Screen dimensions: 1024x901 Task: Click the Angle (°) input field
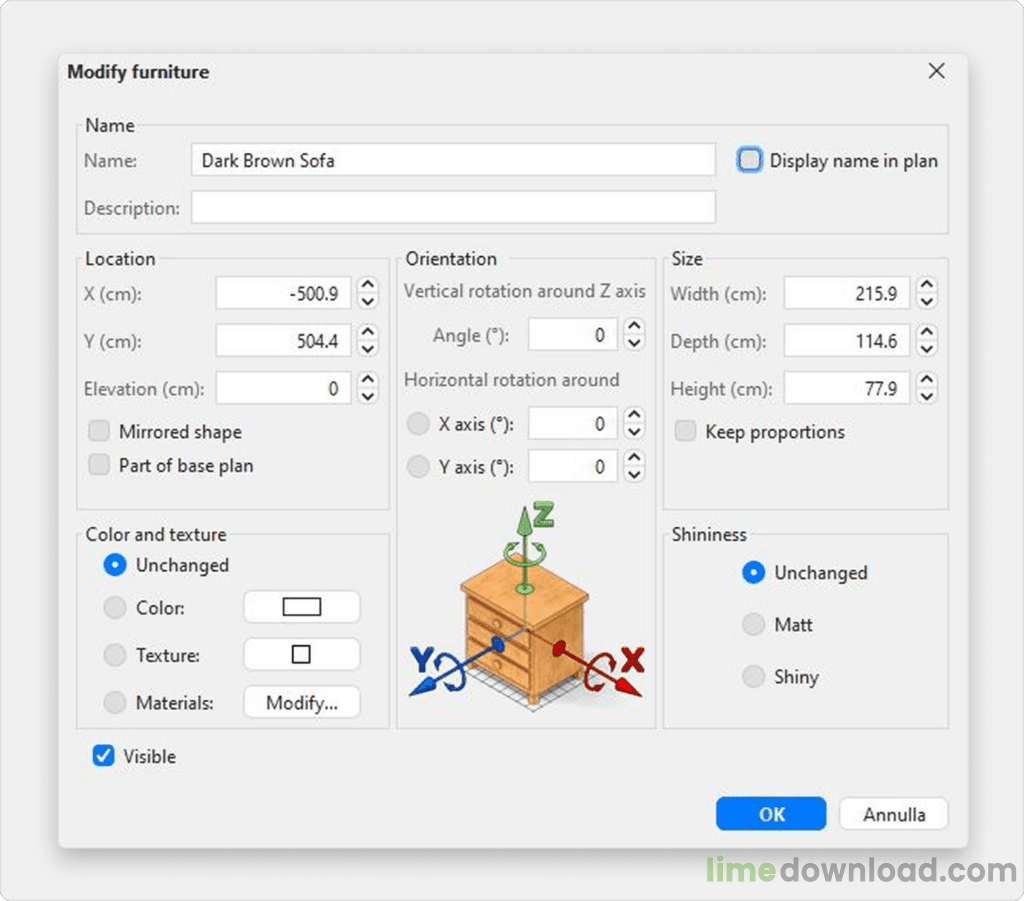[573, 334]
